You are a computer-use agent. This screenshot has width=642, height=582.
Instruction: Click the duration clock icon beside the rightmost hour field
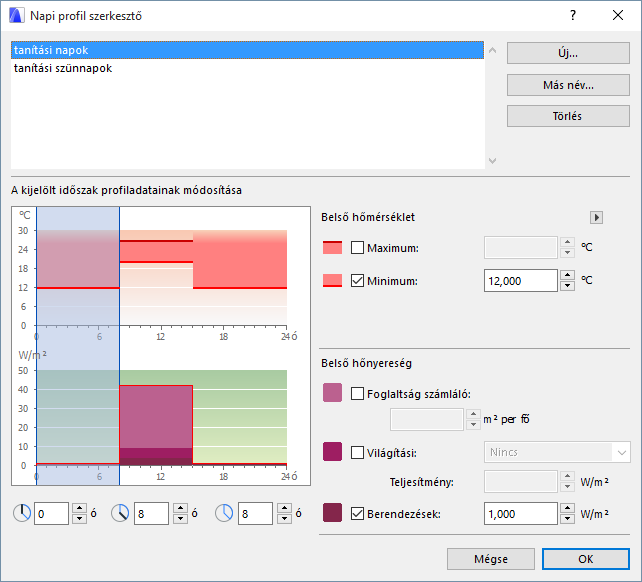[224, 513]
